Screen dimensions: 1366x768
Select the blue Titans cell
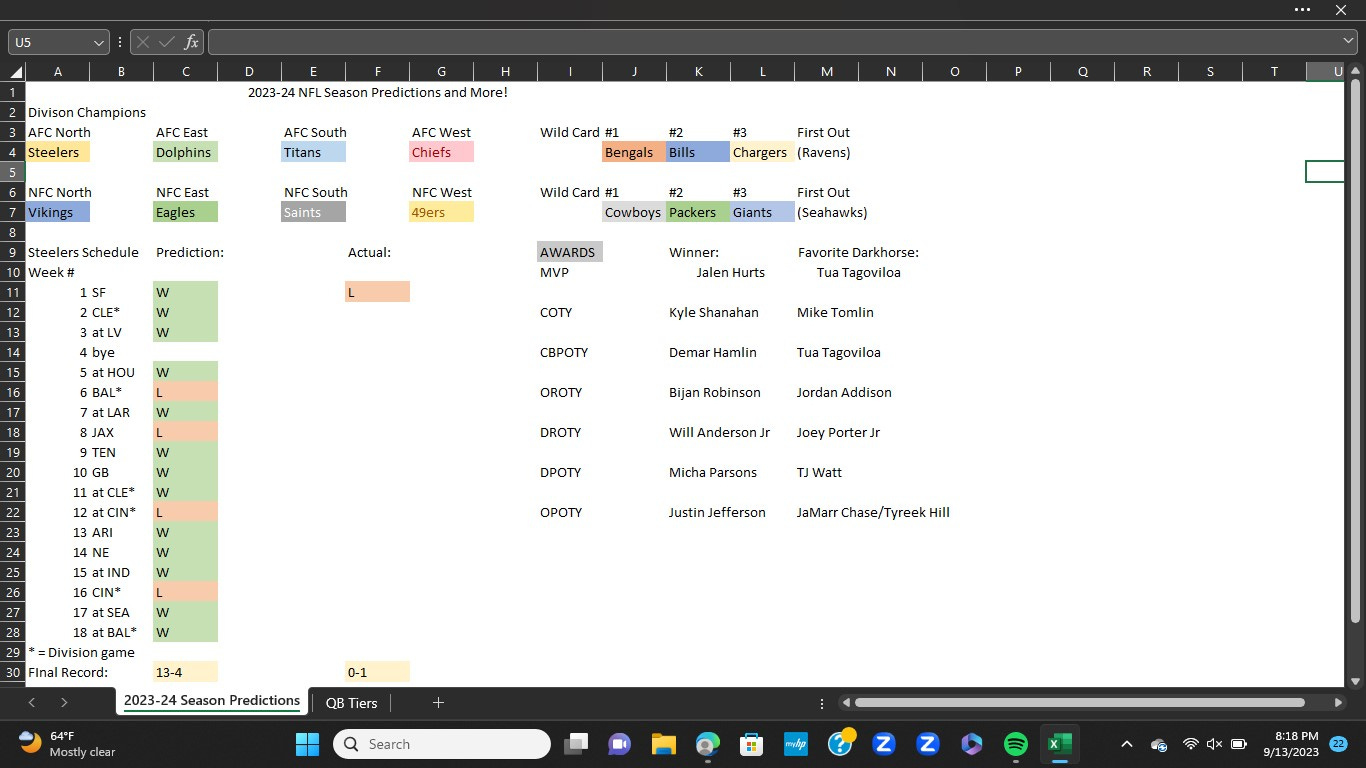pyautogui.click(x=314, y=152)
